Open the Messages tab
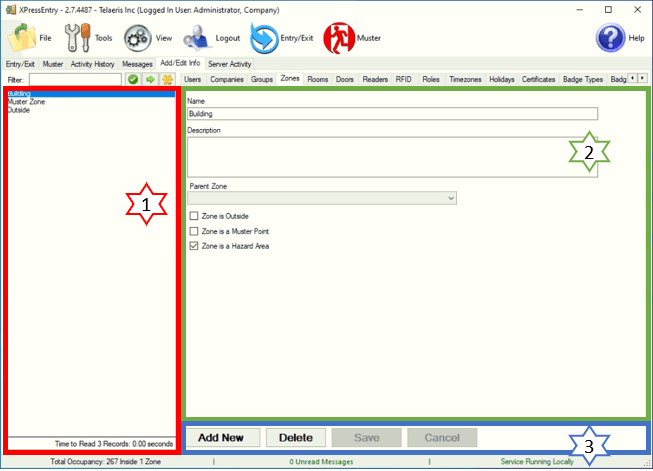 137,64
